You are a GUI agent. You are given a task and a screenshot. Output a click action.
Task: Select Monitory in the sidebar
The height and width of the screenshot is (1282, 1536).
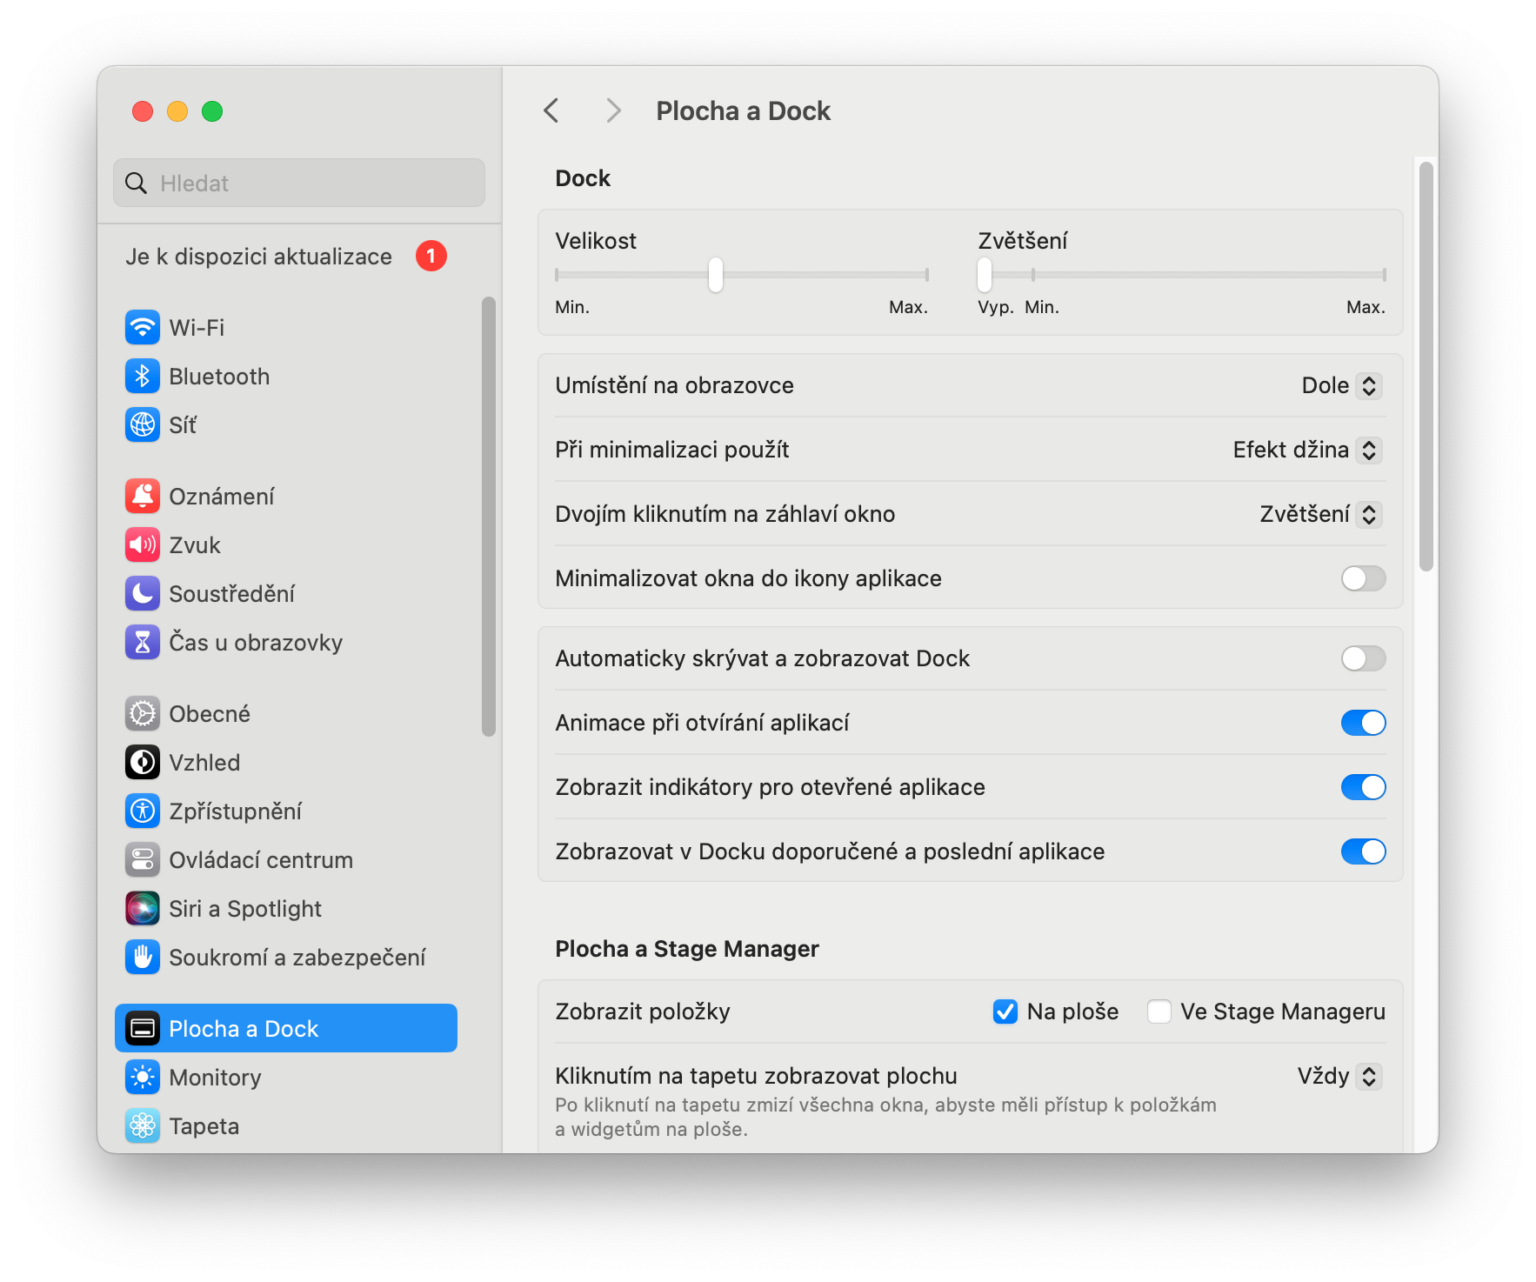pyautogui.click(x=214, y=1077)
